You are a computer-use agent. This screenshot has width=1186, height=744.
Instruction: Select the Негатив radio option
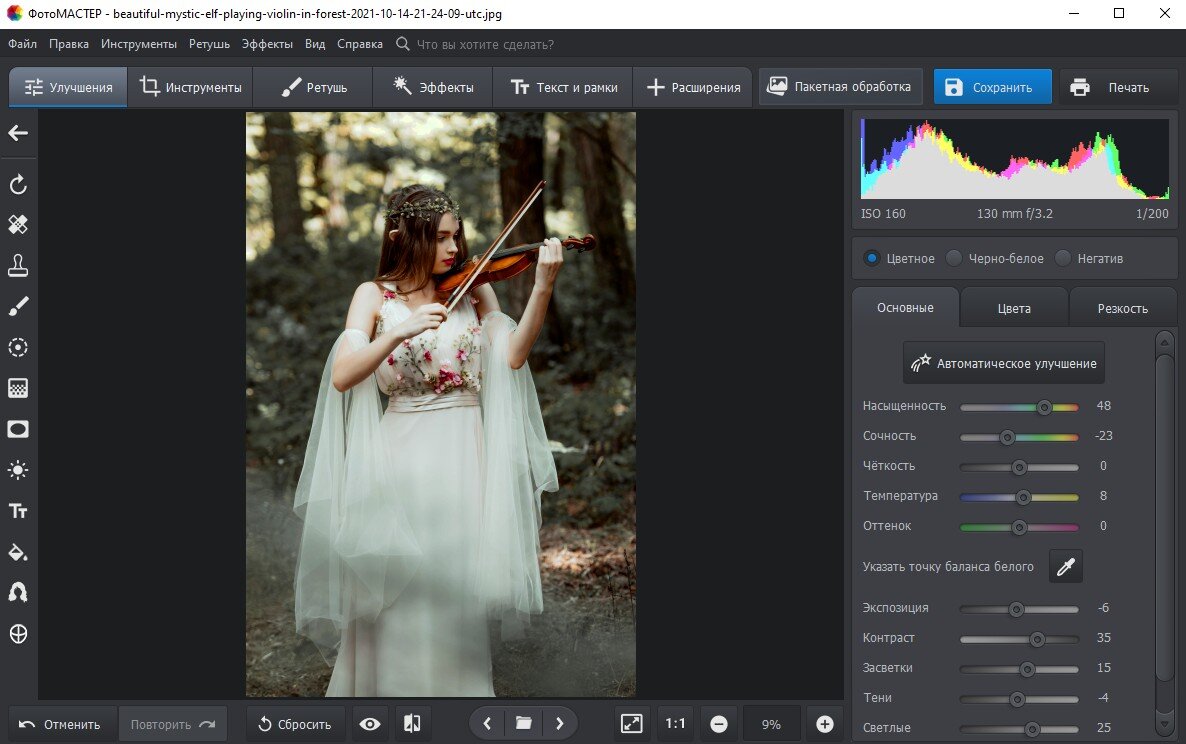[1063, 259]
